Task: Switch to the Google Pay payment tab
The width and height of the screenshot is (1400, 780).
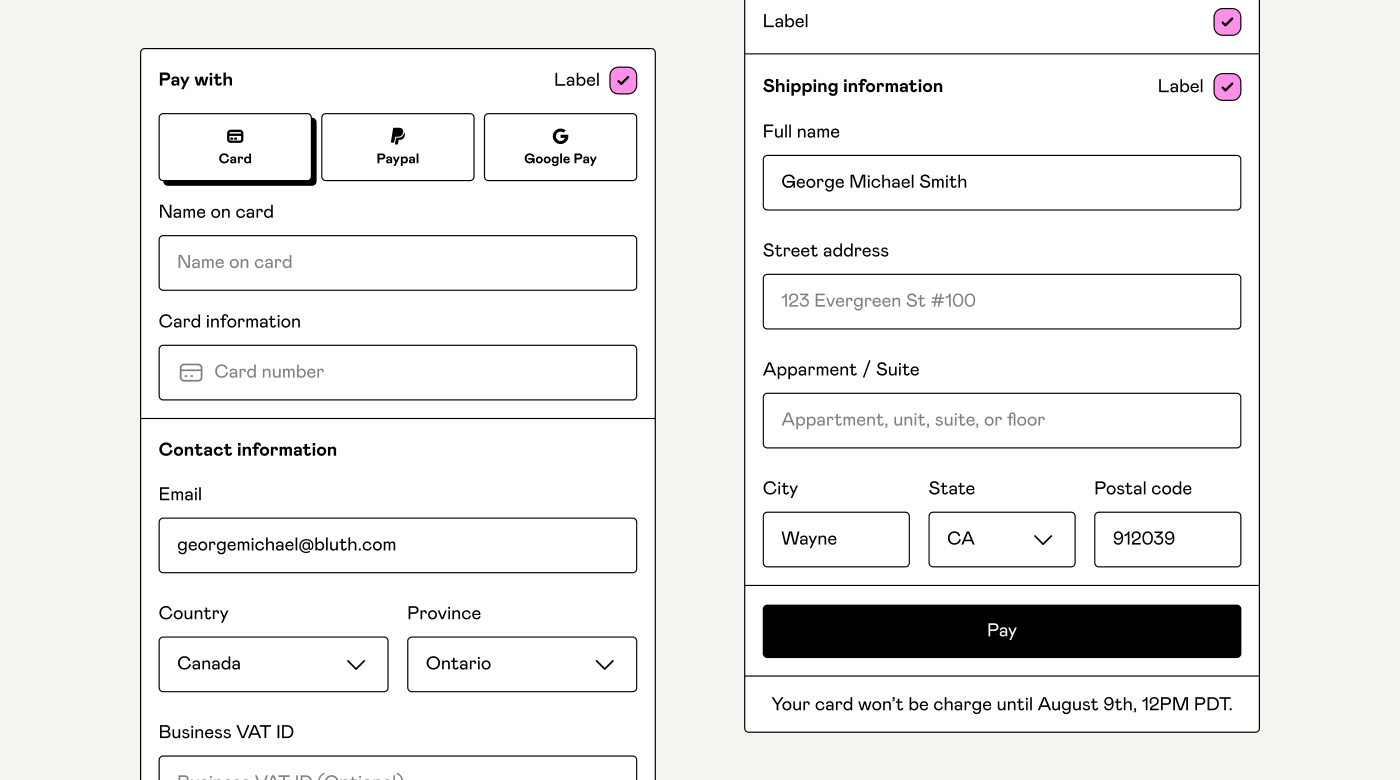Action: [x=560, y=147]
